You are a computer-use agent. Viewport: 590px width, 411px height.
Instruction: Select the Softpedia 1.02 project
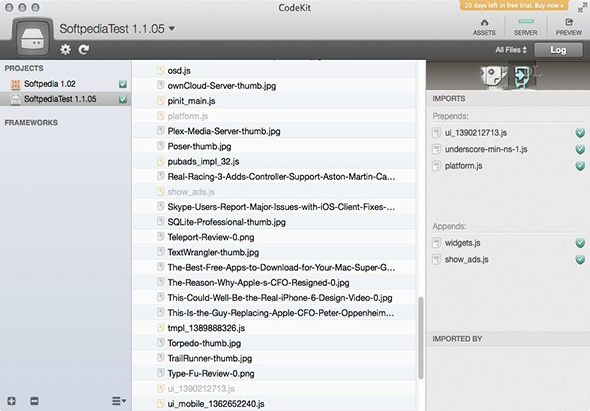[x=65, y=84]
